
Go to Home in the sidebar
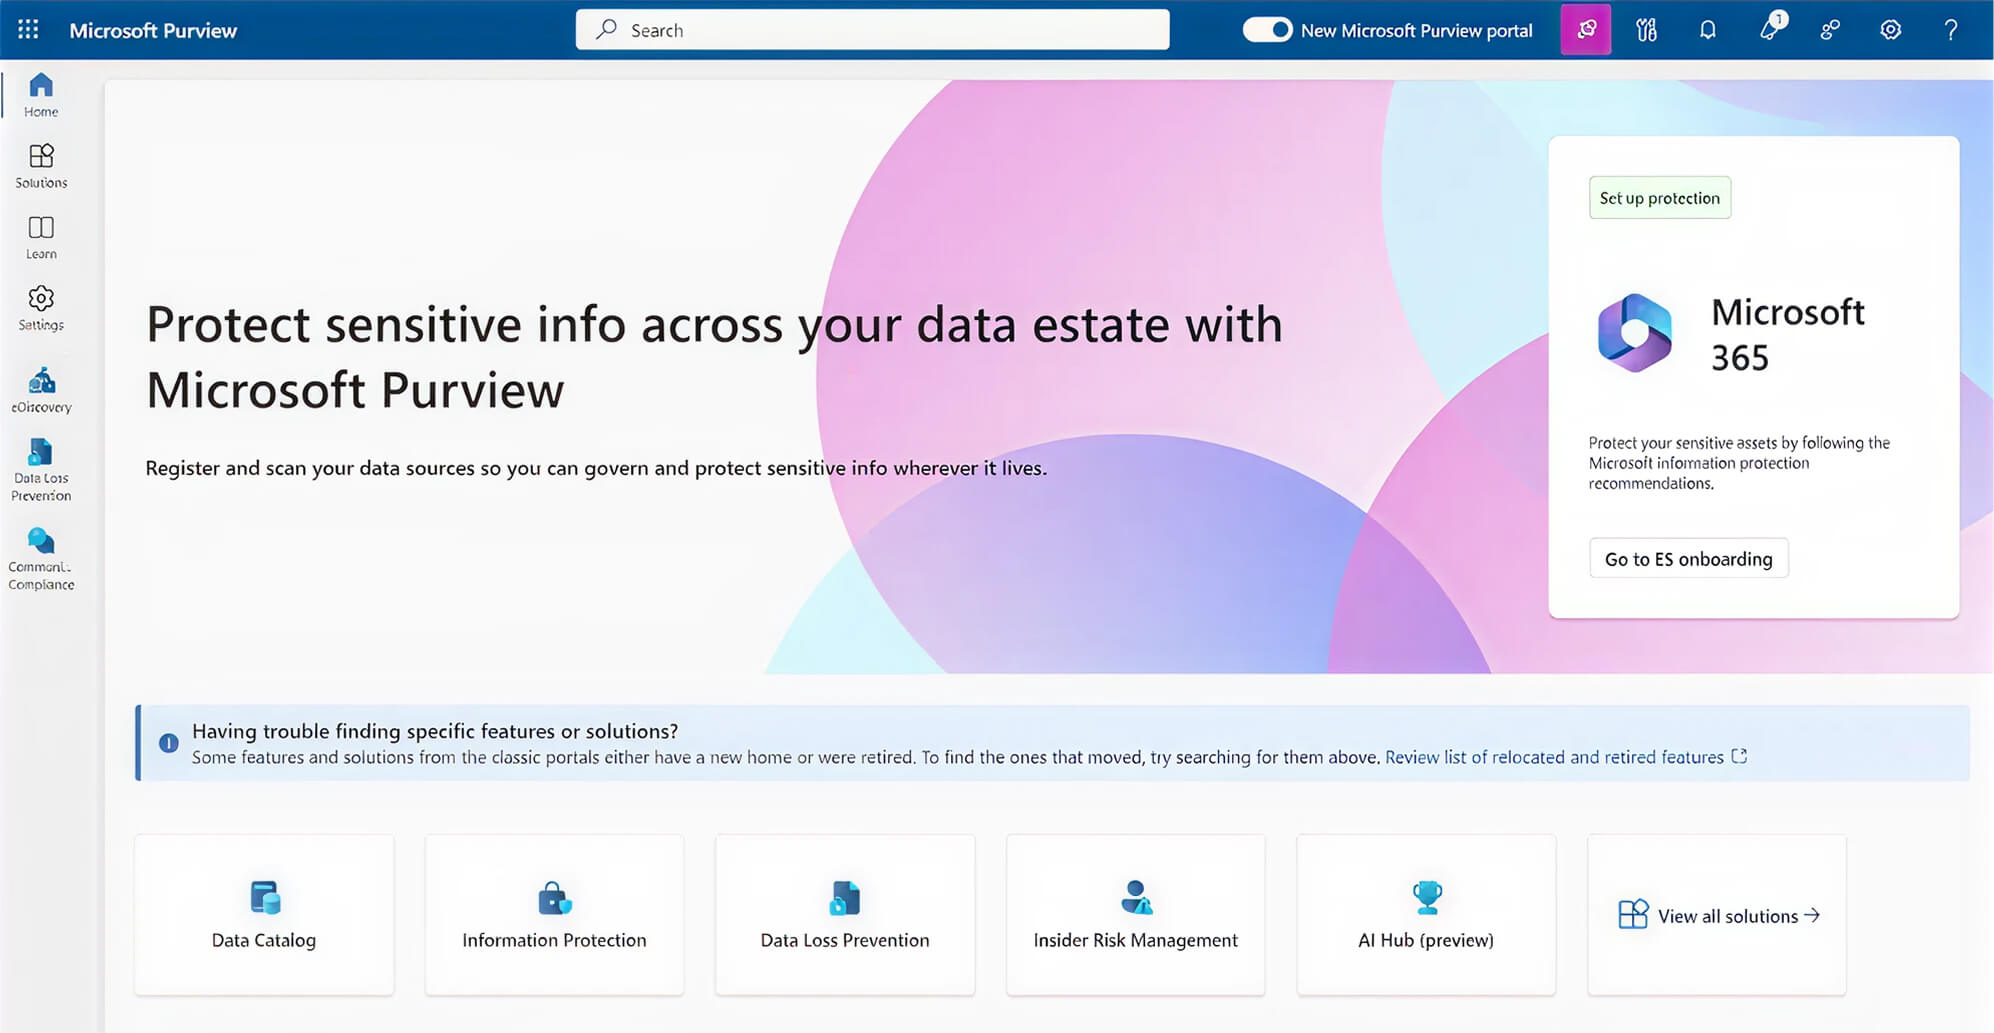(x=41, y=96)
